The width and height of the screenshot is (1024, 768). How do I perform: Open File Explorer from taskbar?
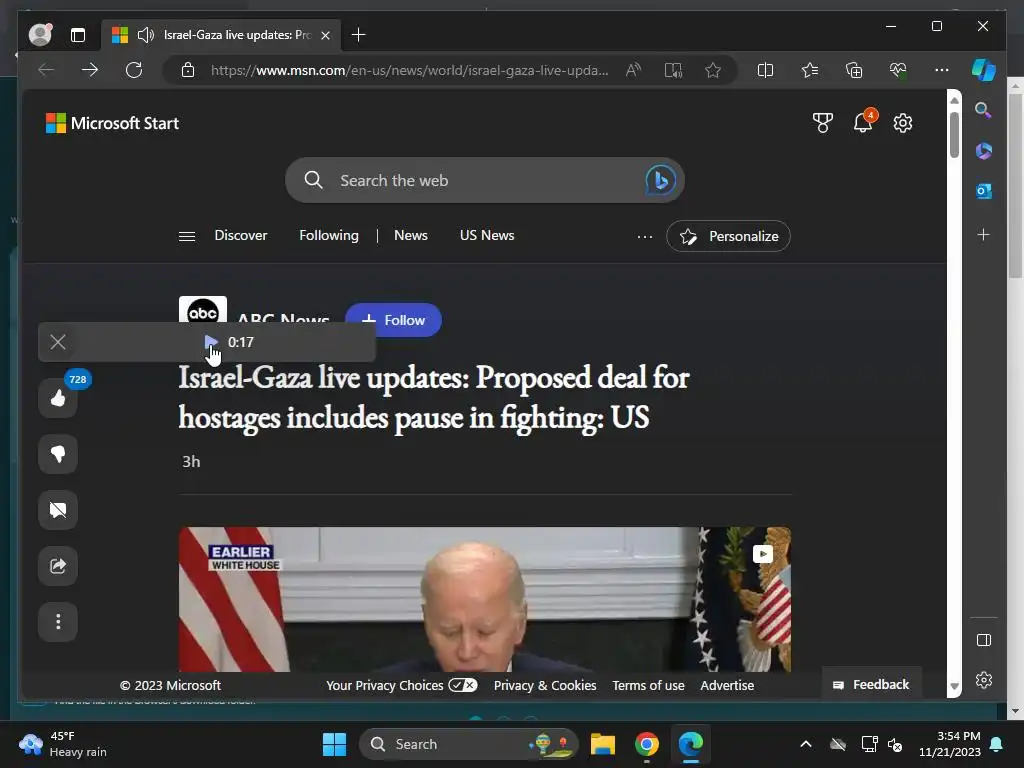tap(603, 744)
